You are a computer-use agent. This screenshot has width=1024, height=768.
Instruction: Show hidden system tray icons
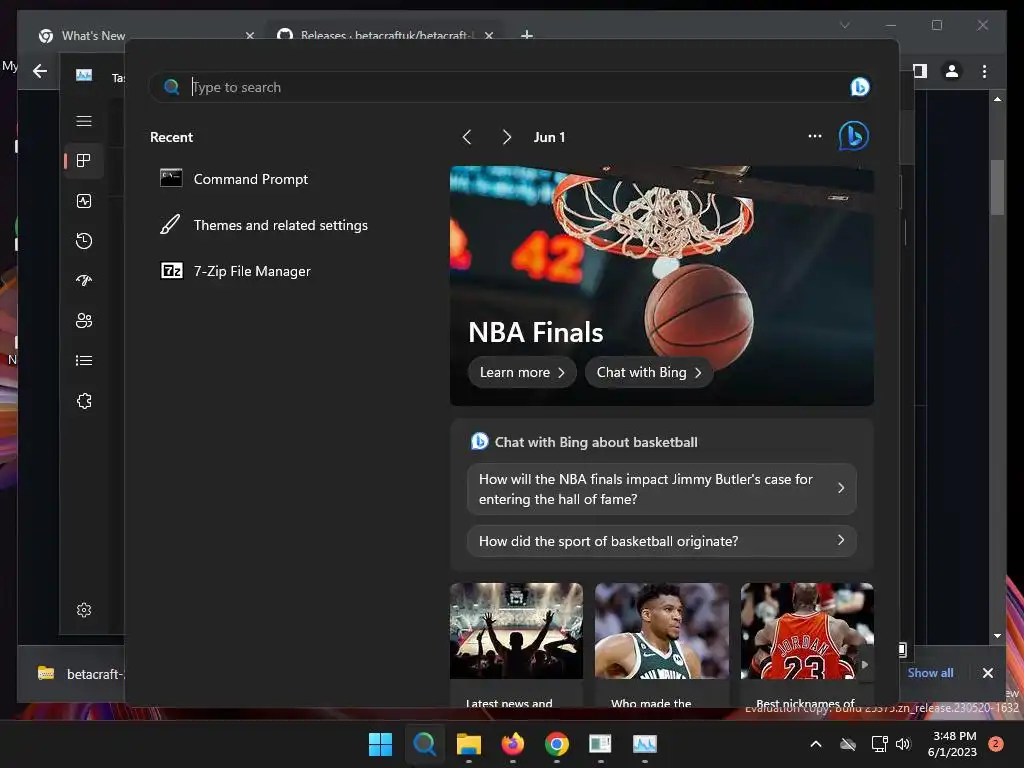point(816,744)
